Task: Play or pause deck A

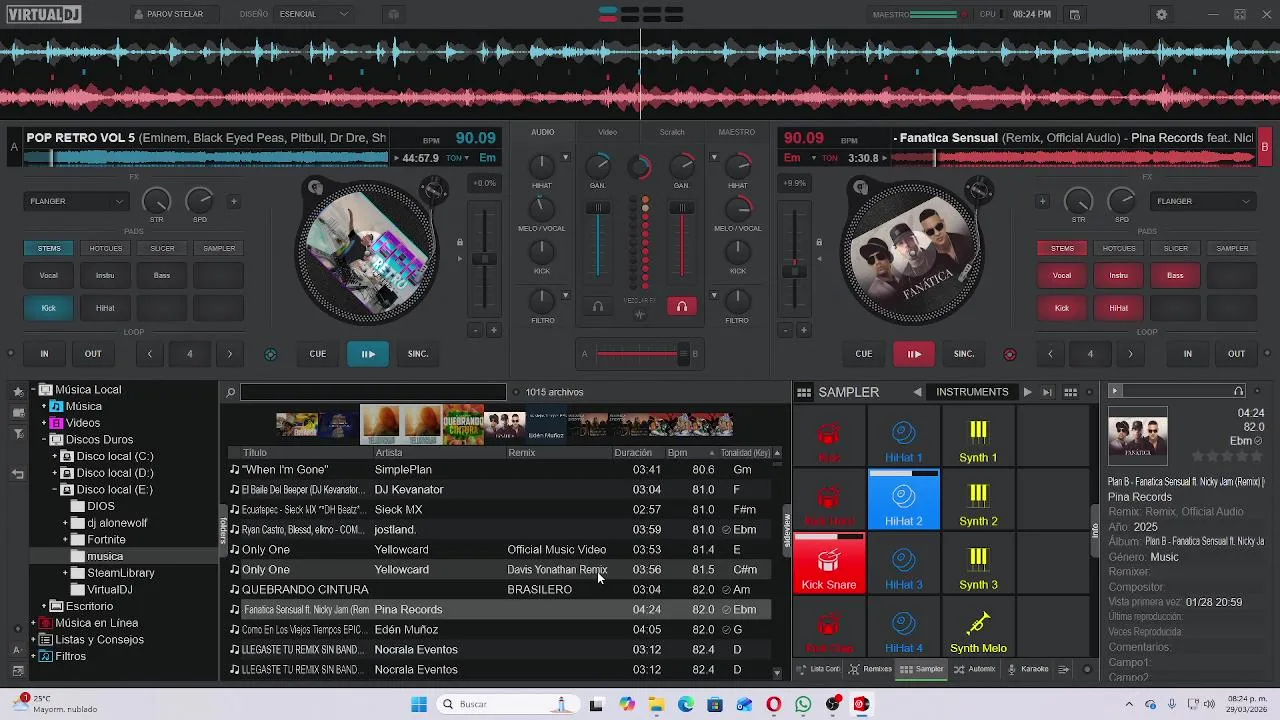Action: click(x=368, y=353)
